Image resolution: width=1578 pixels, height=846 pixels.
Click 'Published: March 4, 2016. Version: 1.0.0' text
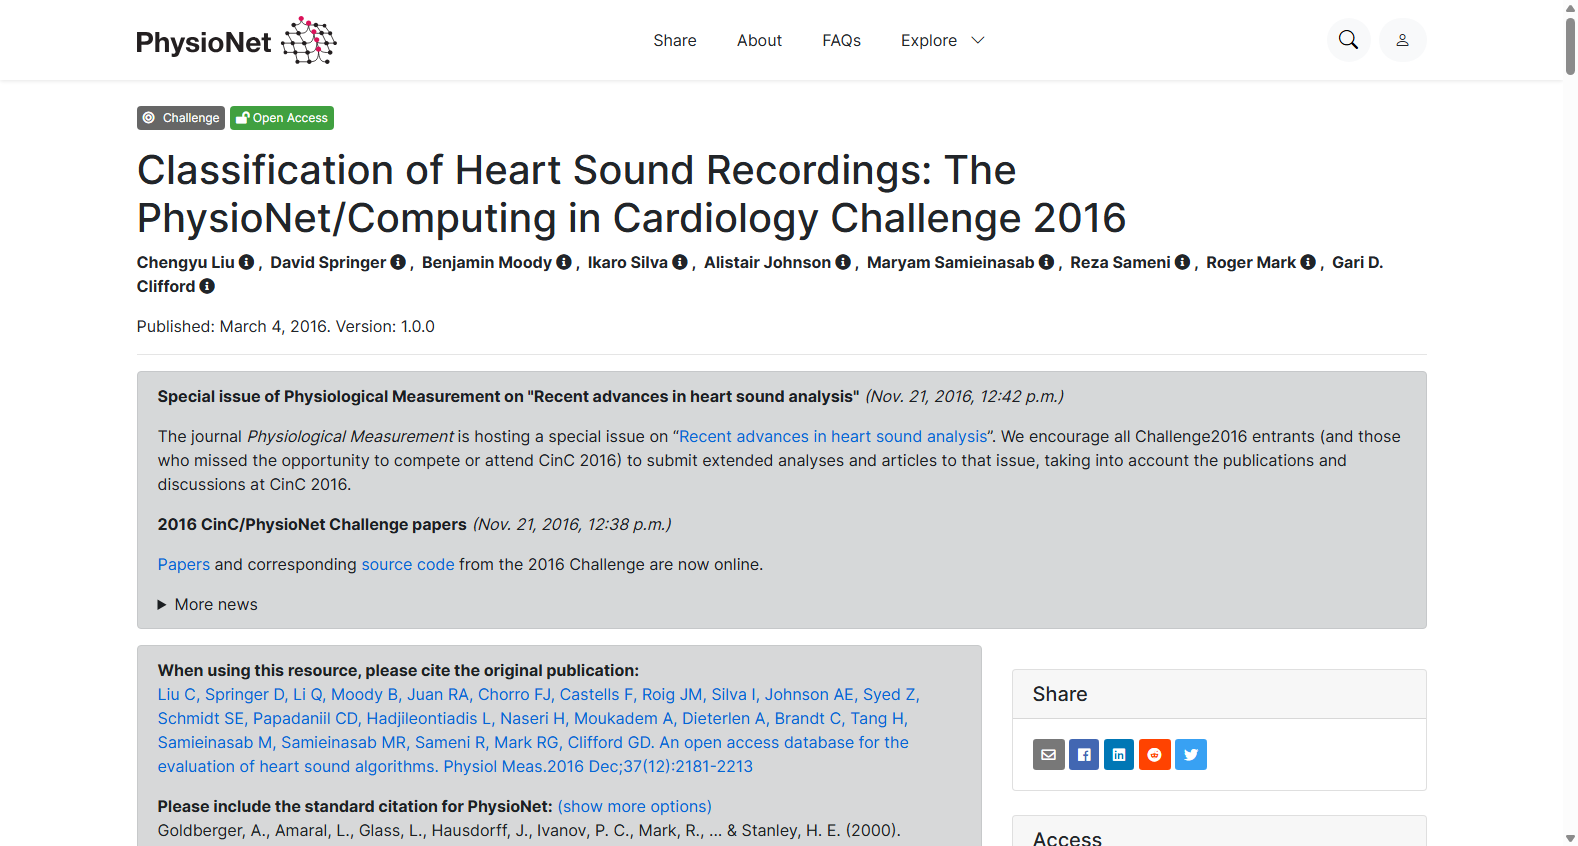point(286,327)
